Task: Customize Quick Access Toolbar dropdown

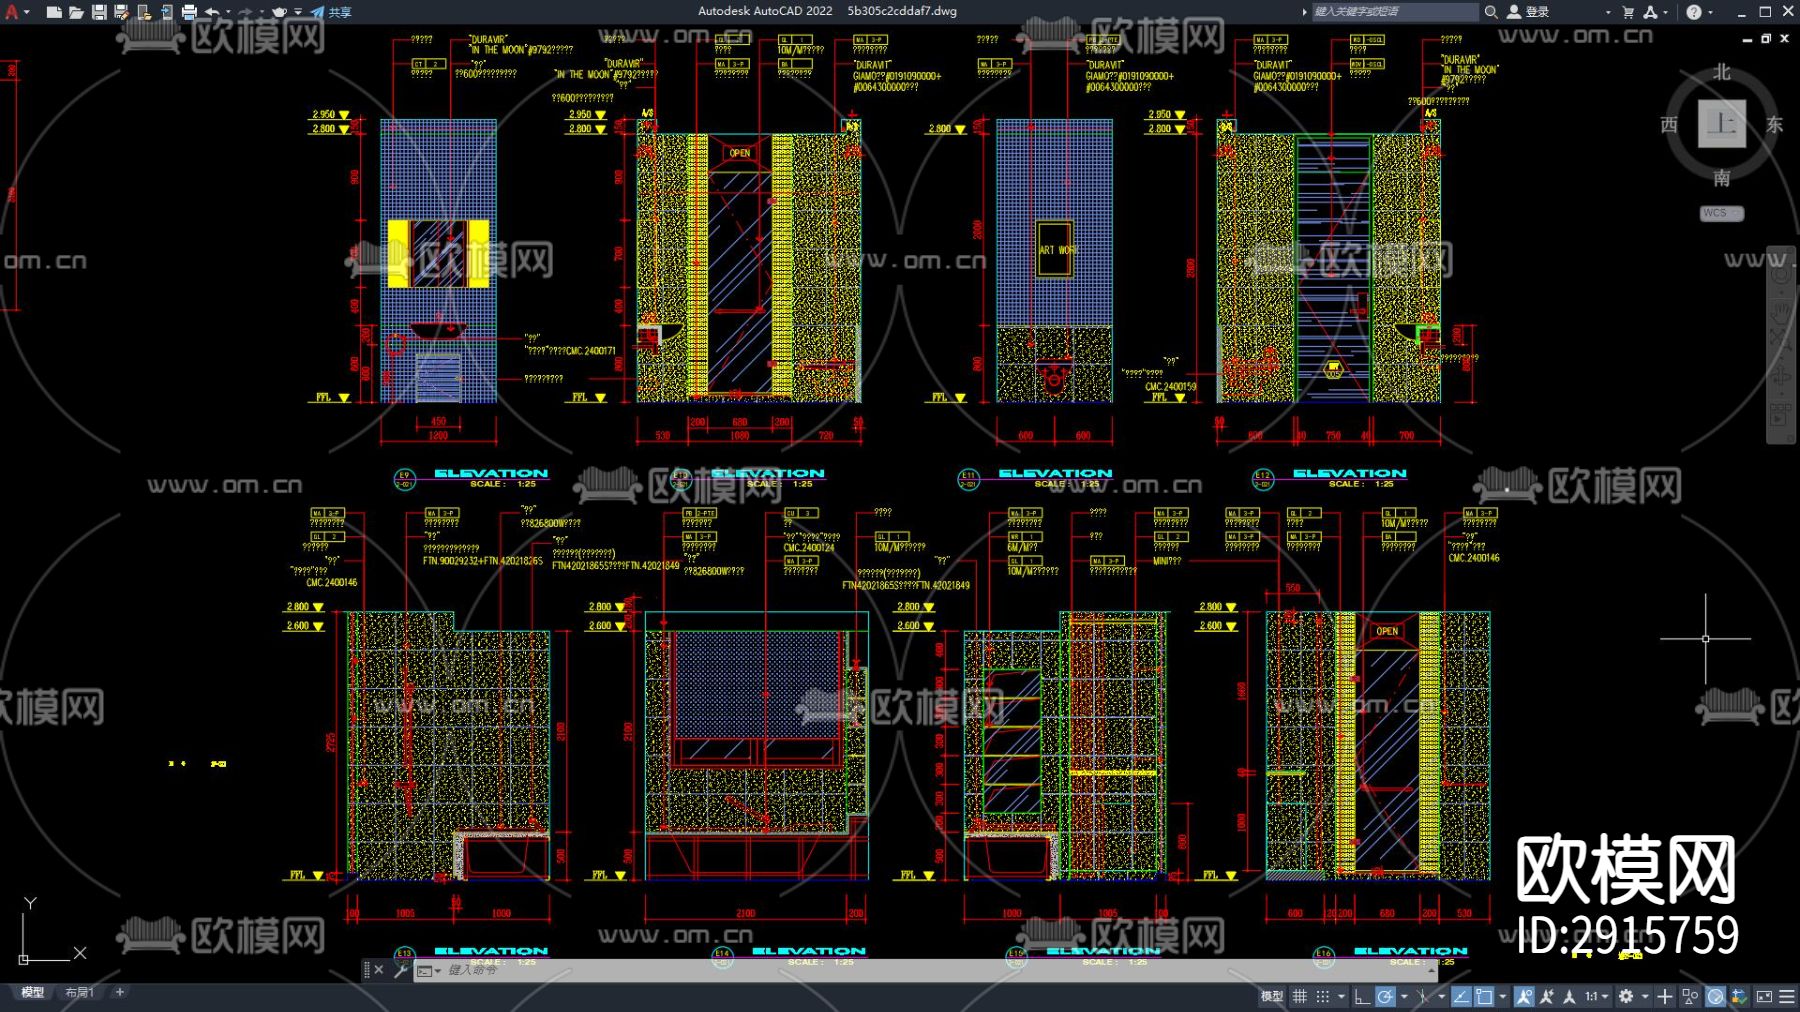Action: click(298, 12)
